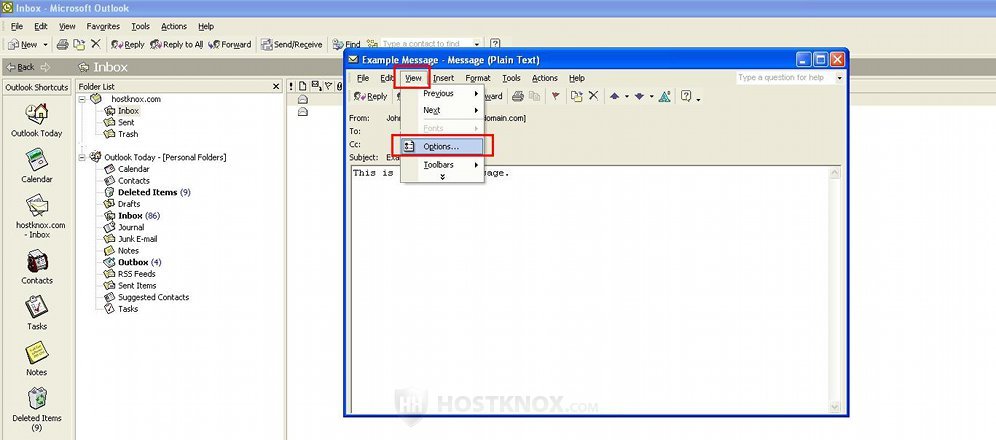Image resolution: width=996 pixels, height=440 pixels.
Task: Open the Actions menu in message window
Action: [544, 78]
